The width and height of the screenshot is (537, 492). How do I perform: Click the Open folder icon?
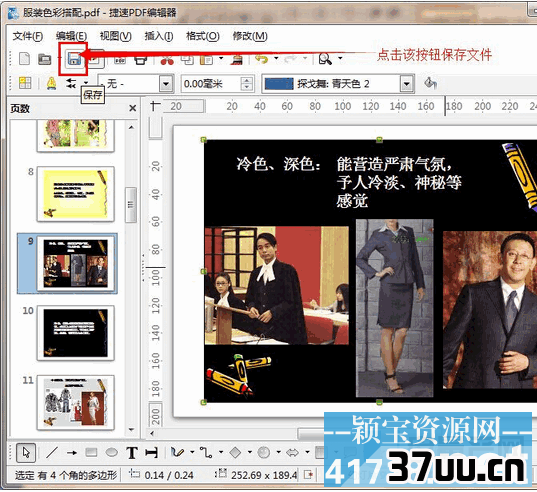coord(45,59)
